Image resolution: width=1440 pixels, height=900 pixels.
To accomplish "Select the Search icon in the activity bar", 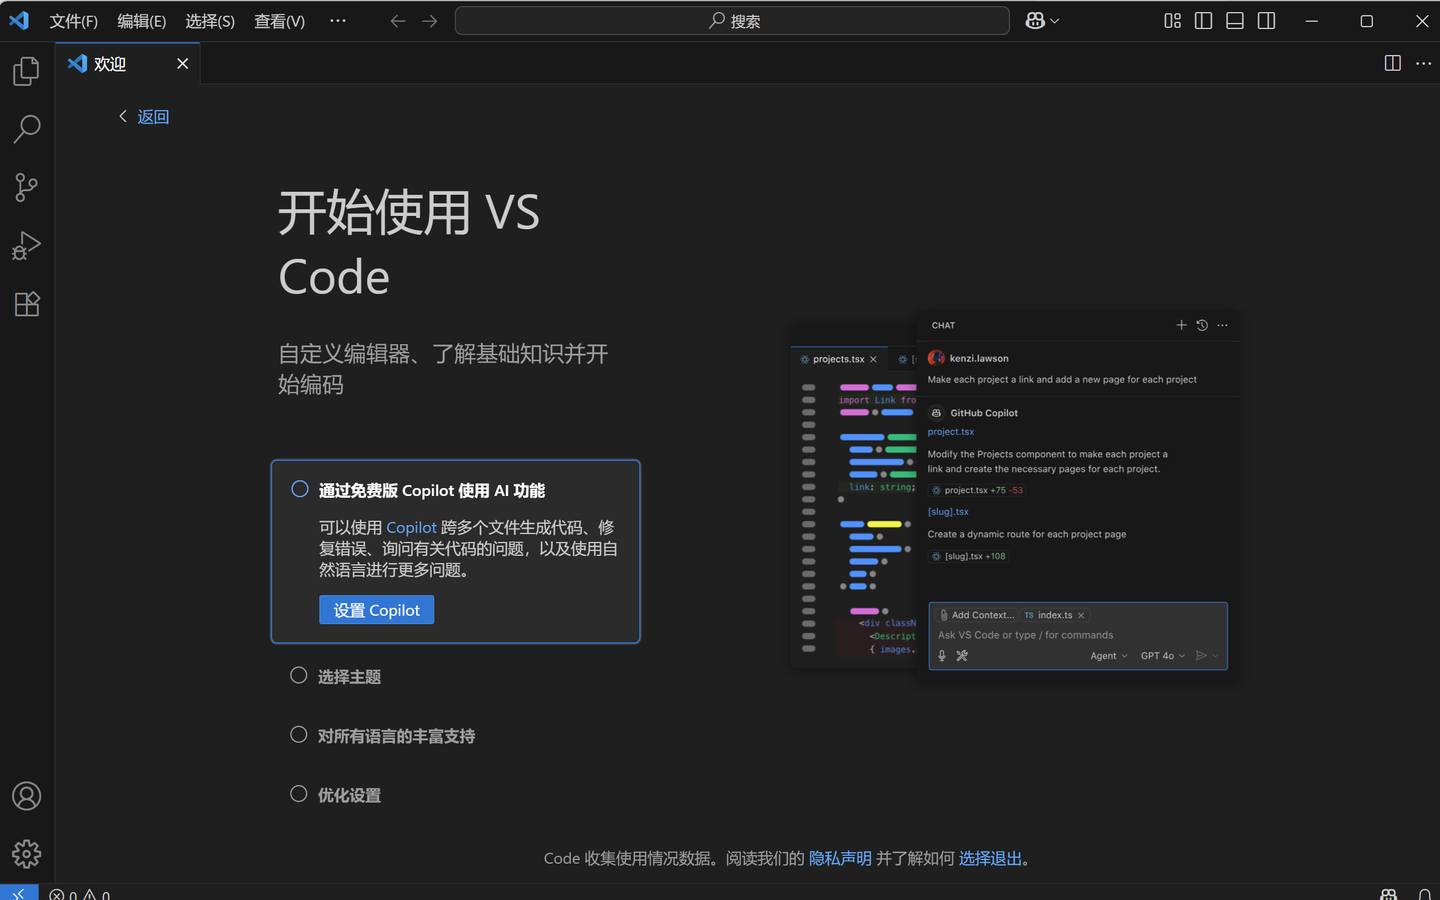I will tap(26, 129).
